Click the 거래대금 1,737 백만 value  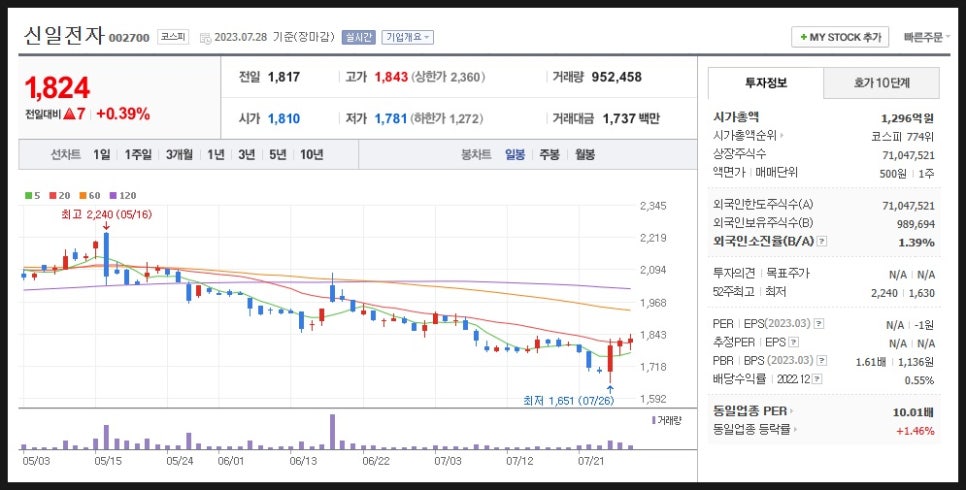pos(631,118)
